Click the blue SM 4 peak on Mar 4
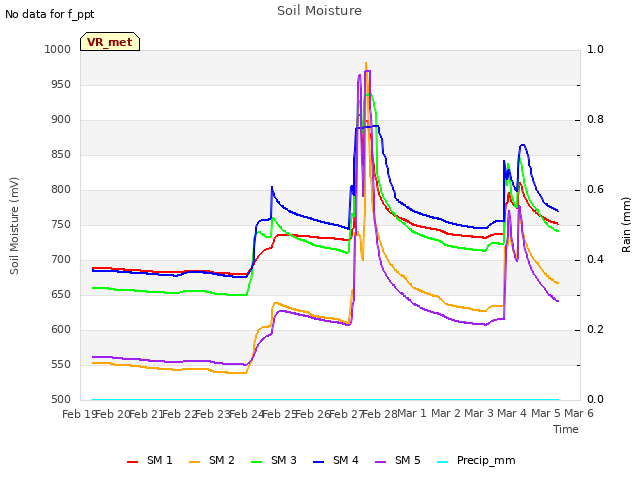 pyautogui.click(x=523, y=145)
